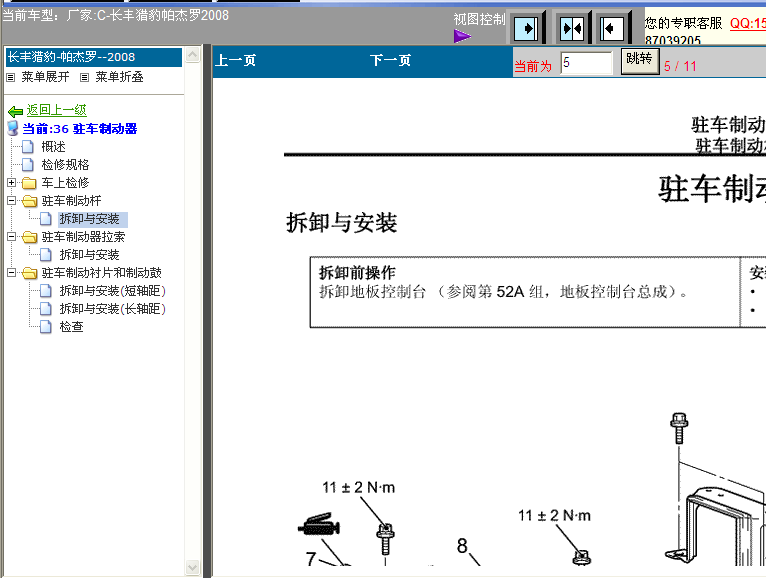The image size is (766, 578).
Task: Open 概述 in the tree
Action: 53,147
